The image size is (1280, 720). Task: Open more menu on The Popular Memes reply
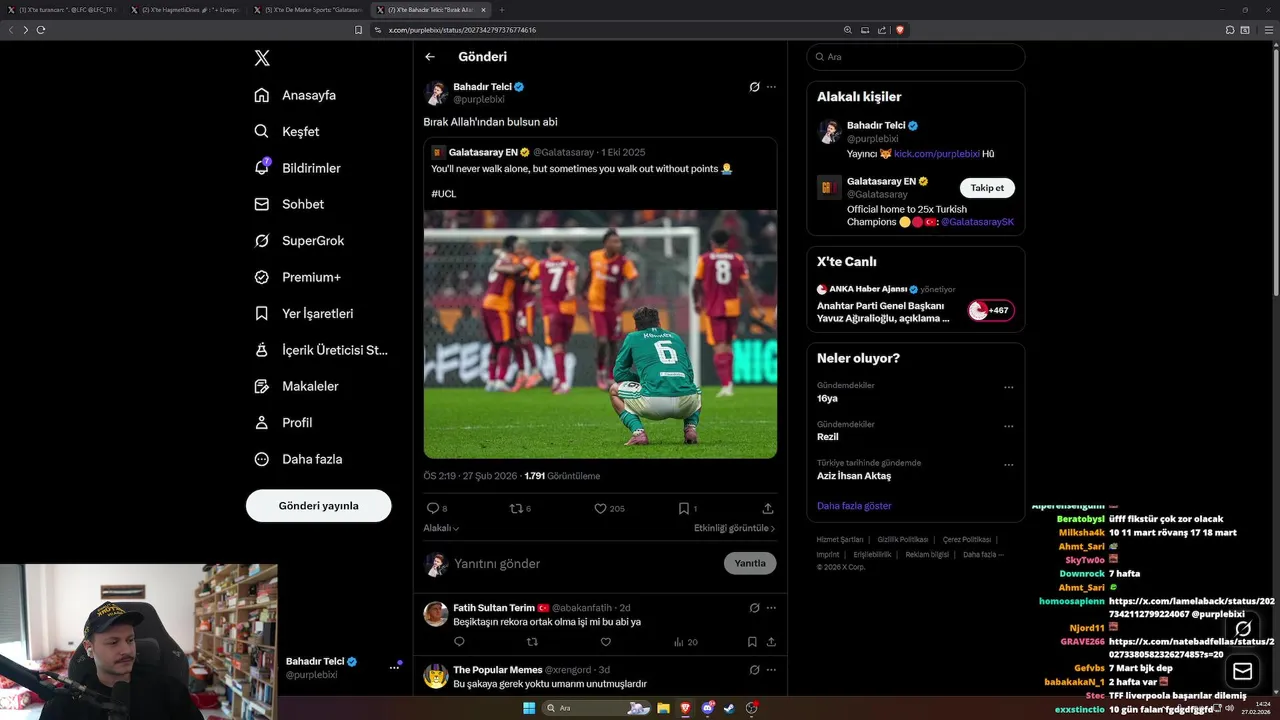(771, 669)
